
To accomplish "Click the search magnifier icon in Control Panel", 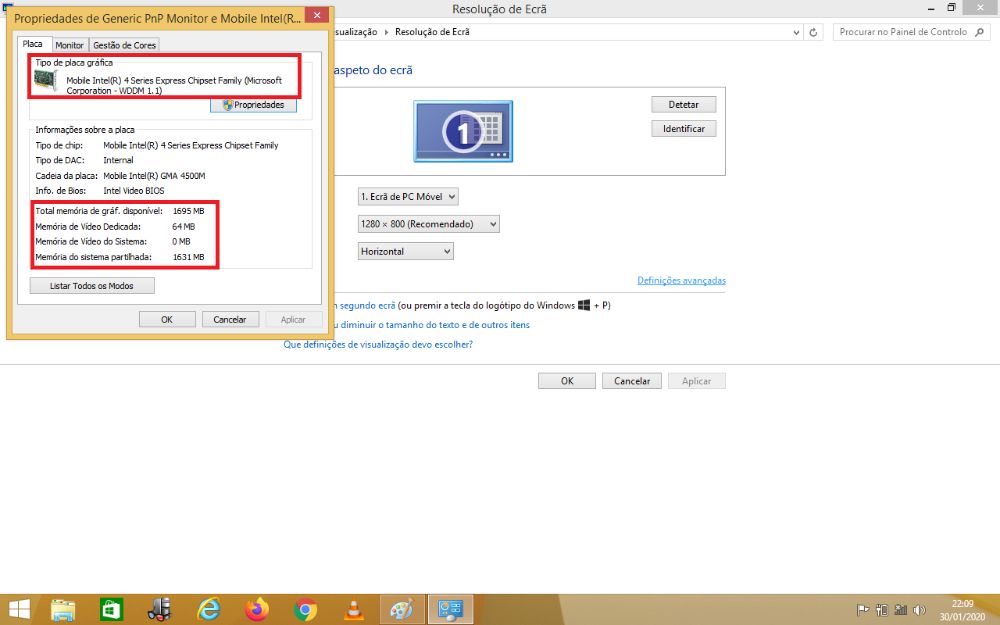I will click(x=980, y=32).
